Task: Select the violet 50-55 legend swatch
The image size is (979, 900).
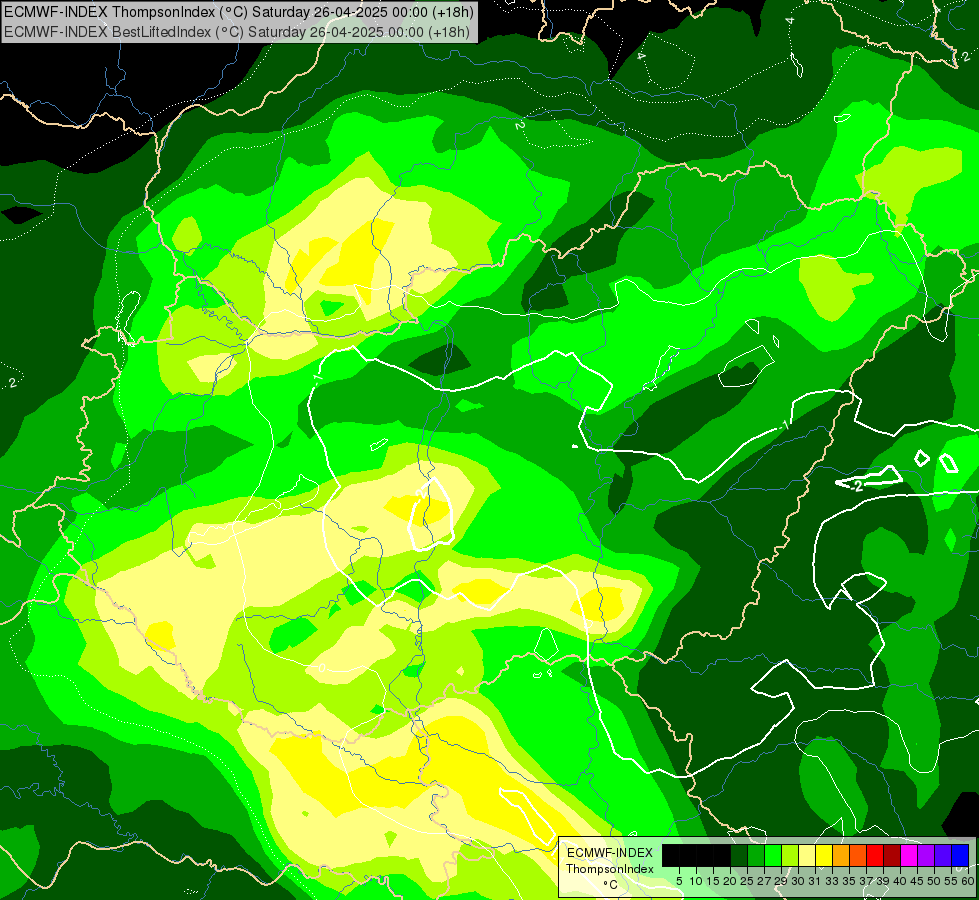Action: point(943,856)
